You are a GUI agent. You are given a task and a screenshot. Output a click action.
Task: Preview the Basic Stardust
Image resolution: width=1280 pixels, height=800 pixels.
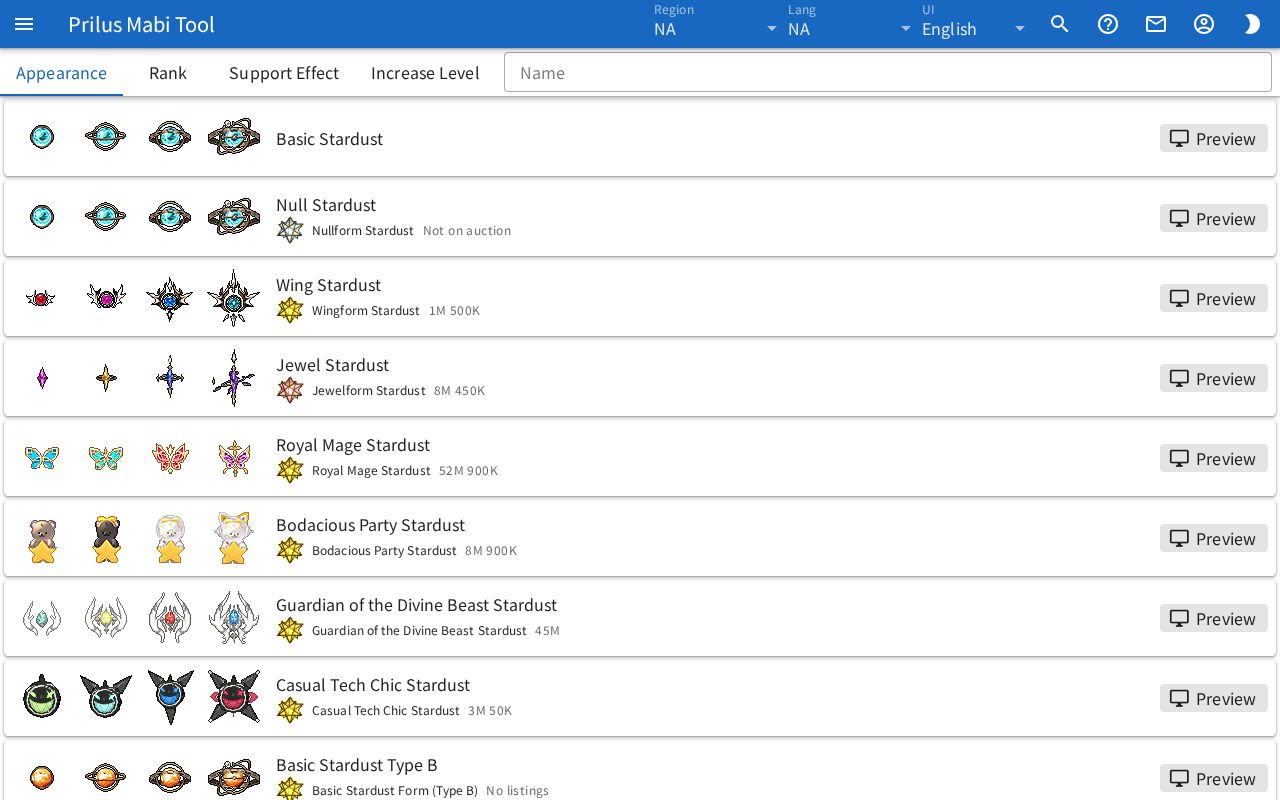click(1214, 138)
